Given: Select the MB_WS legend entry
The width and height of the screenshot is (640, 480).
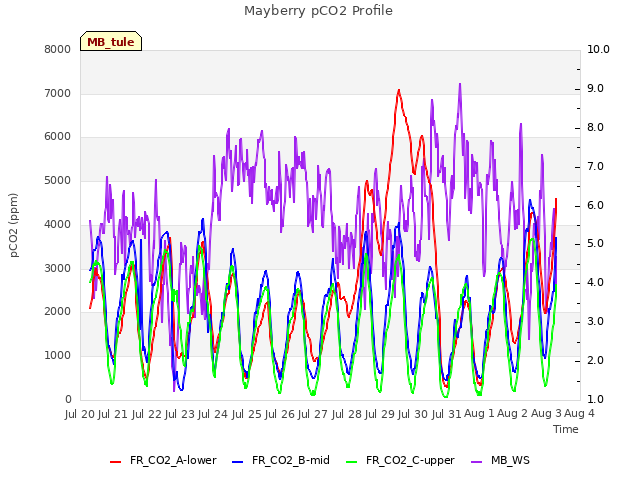Looking at the screenshot, I should [x=500, y=460].
